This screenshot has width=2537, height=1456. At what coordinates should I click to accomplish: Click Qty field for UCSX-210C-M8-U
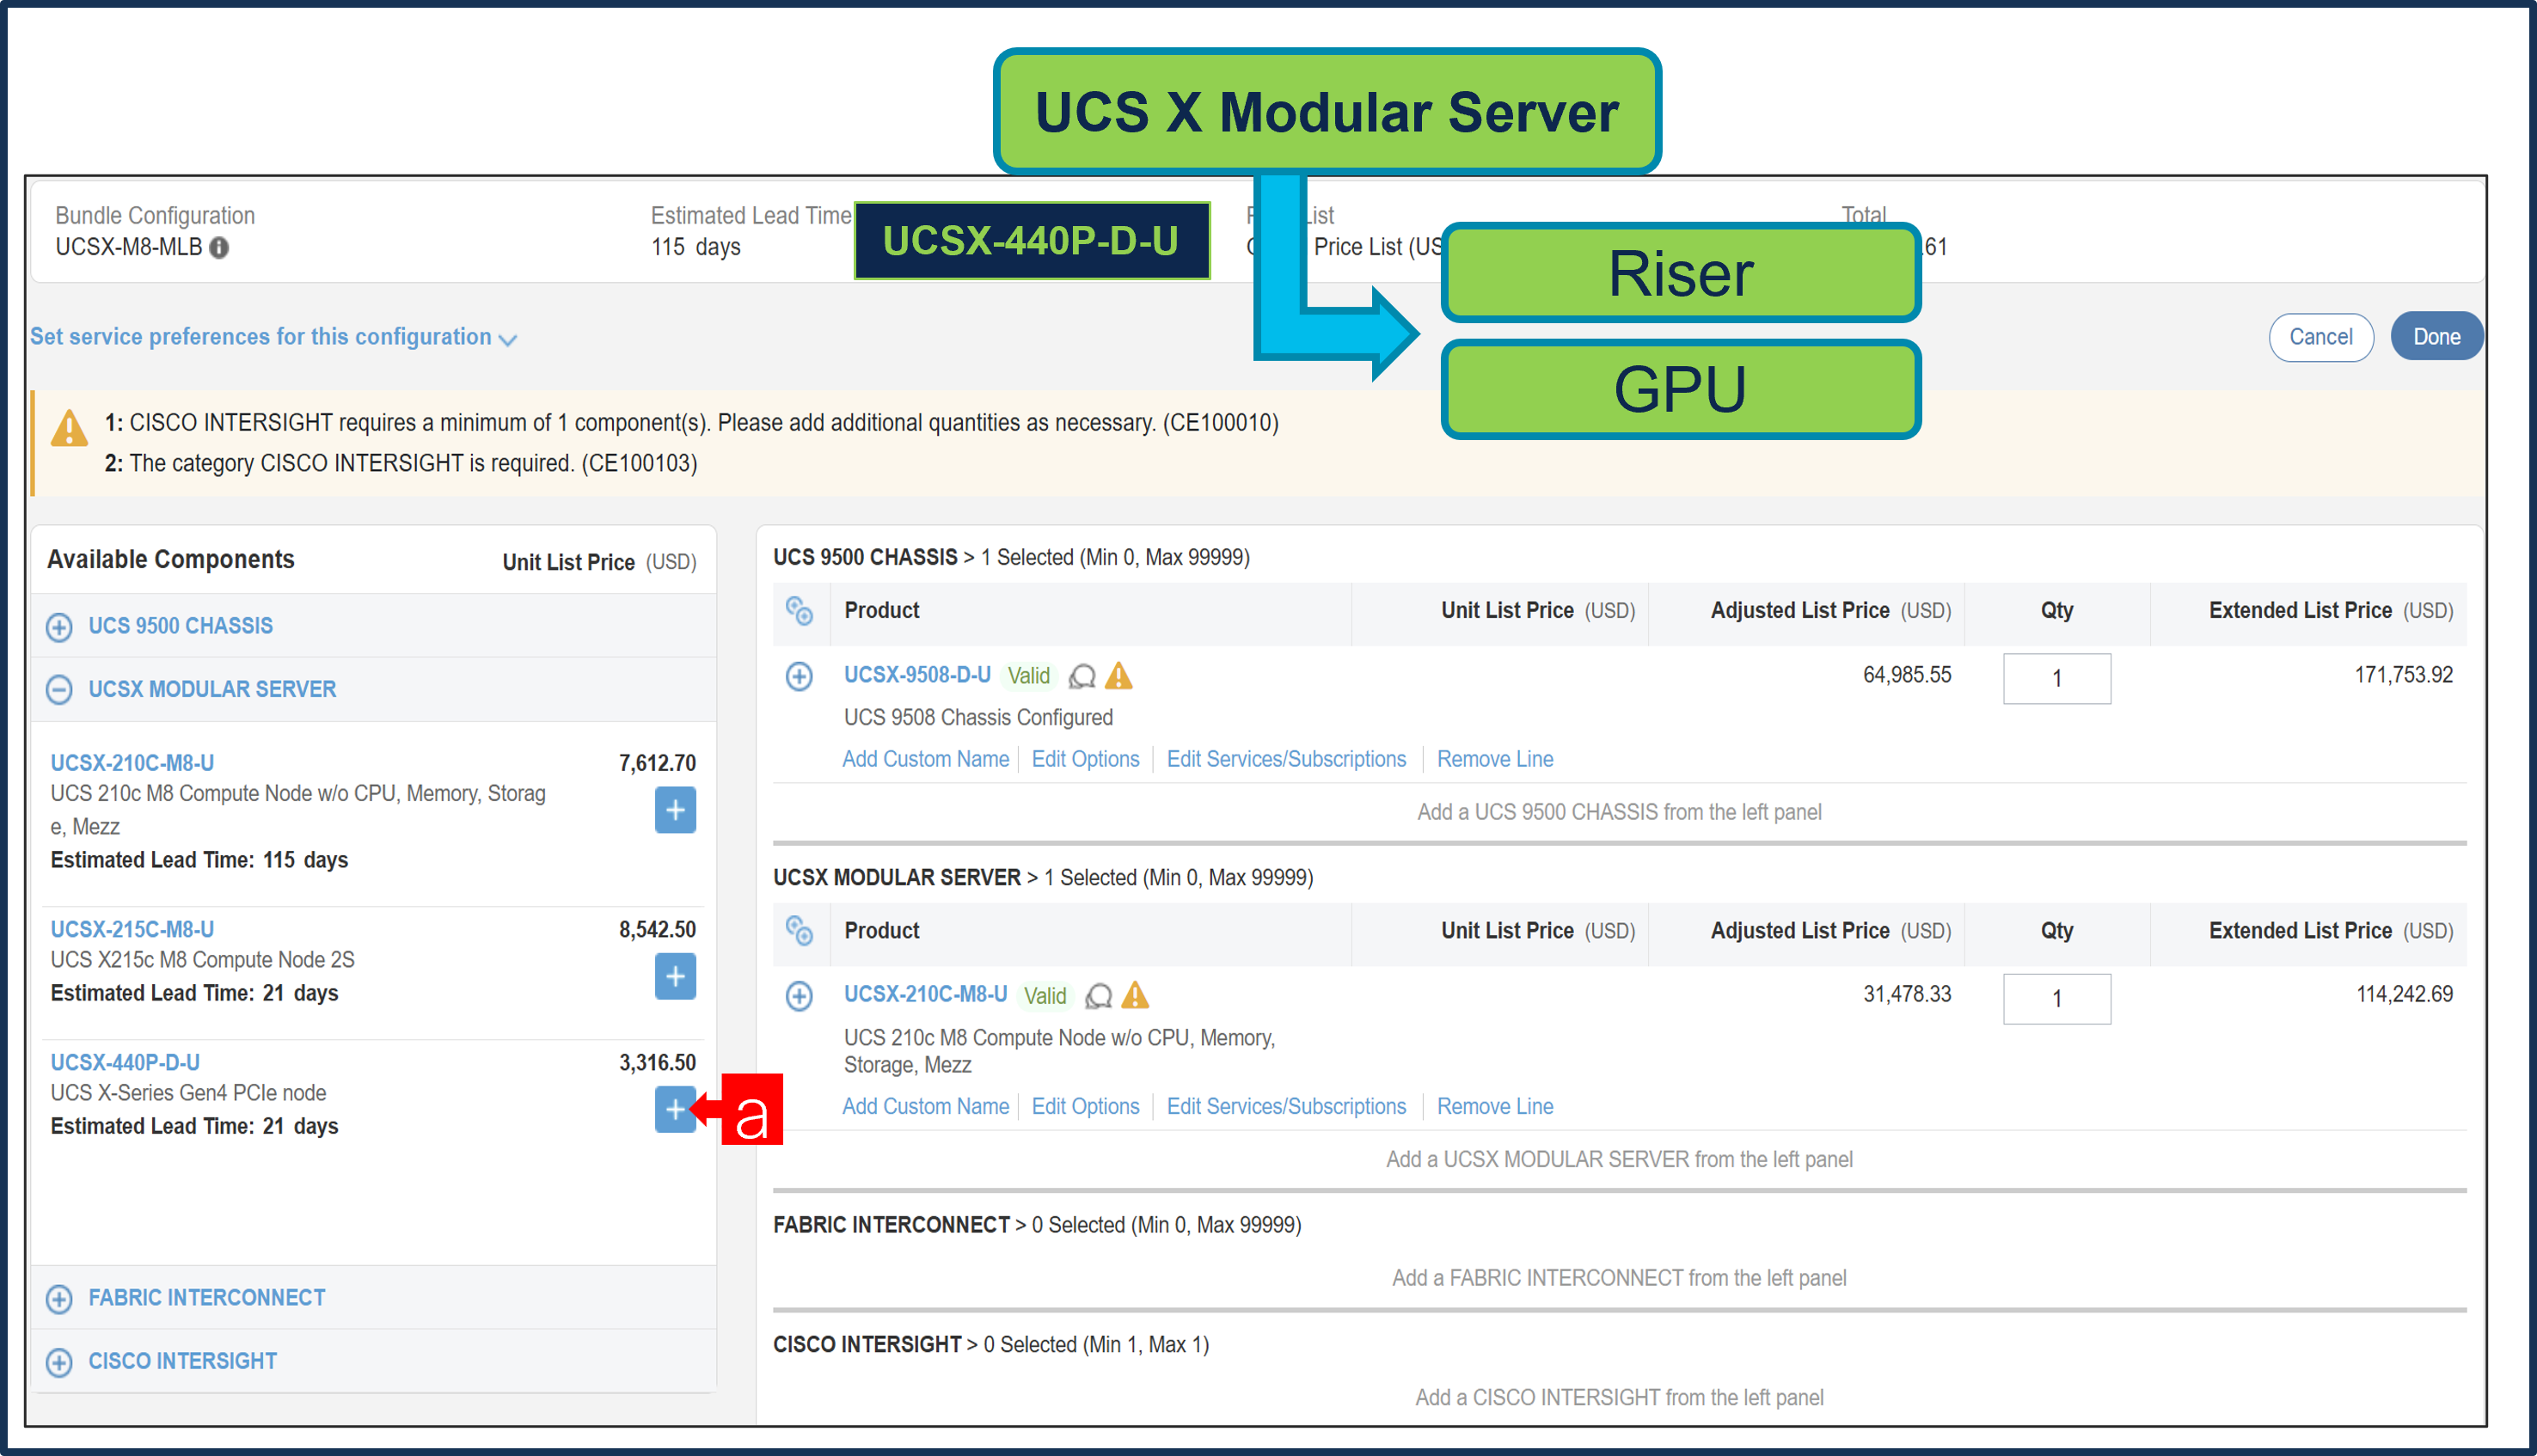tap(2057, 999)
